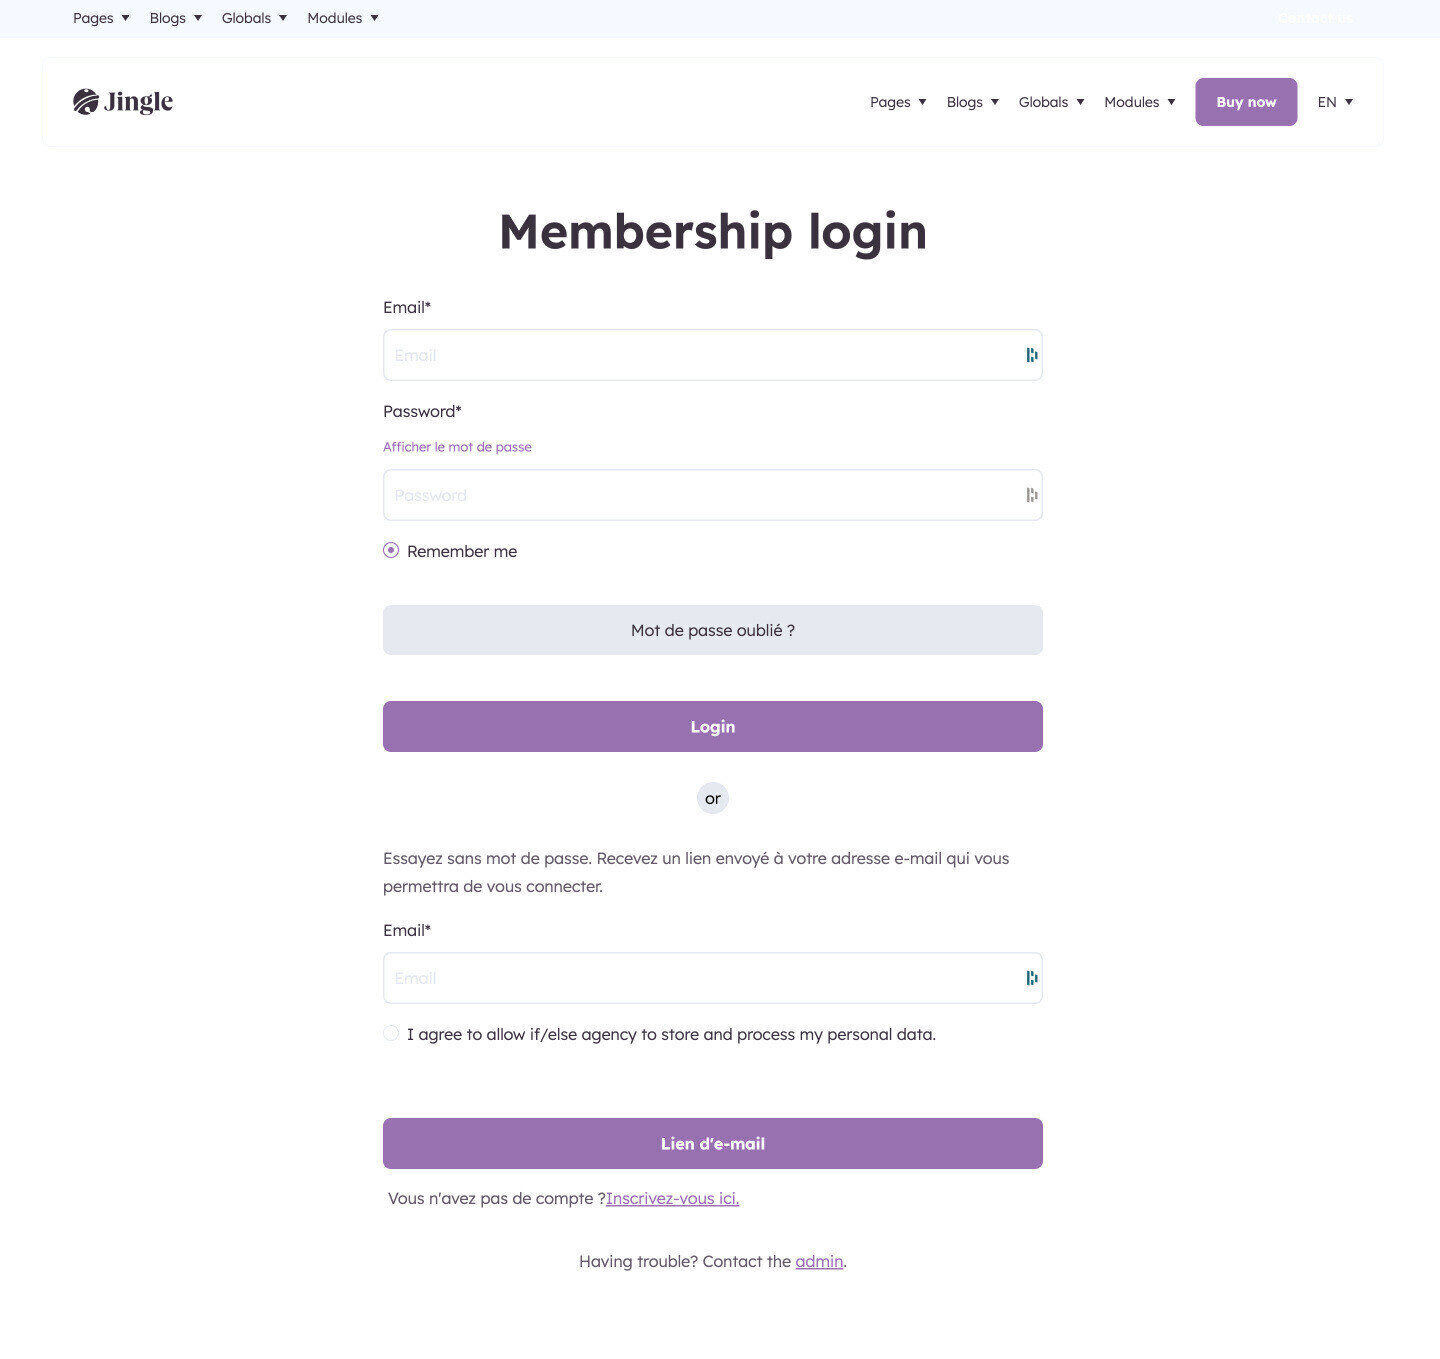Click password manager icon in top Email field
Screen dimensions: 1440x1359
click(x=1031, y=355)
